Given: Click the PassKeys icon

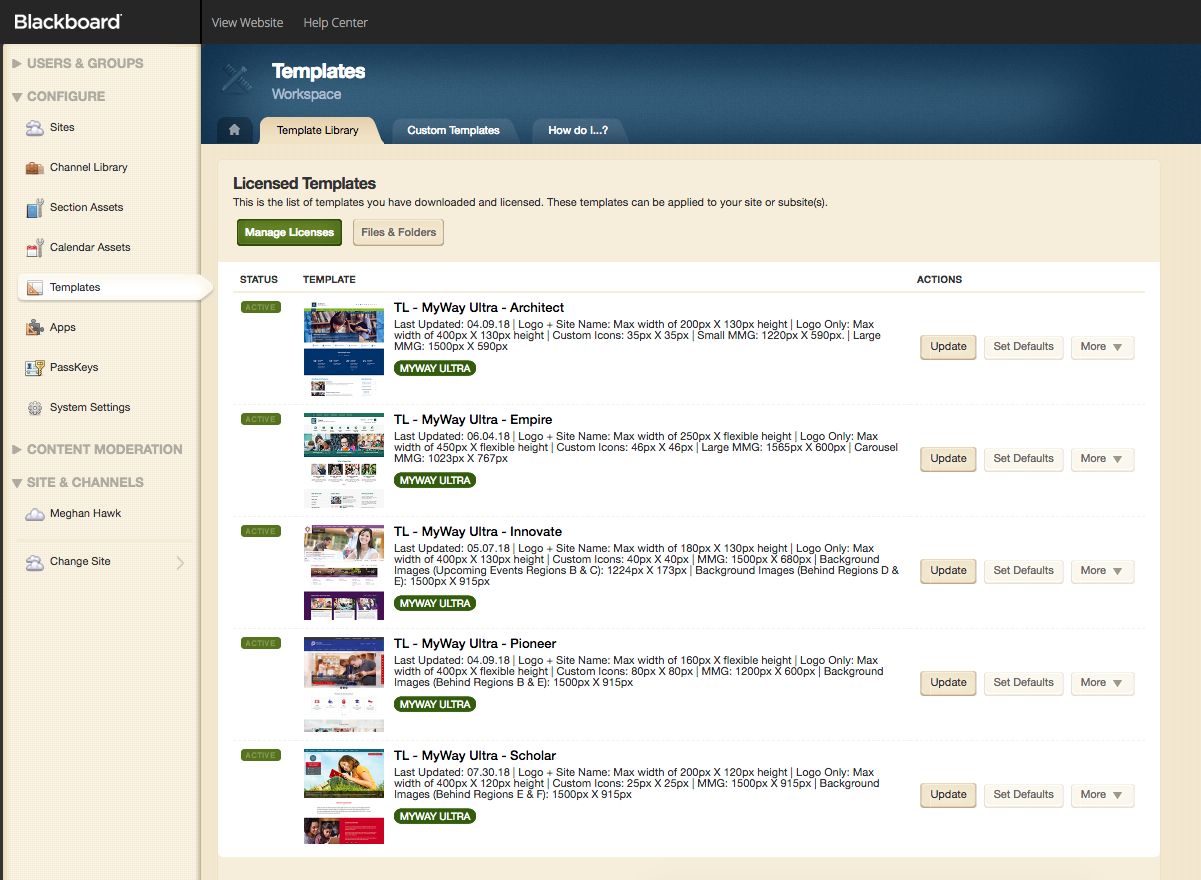Looking at the screenshot, I should pos(35,367).
